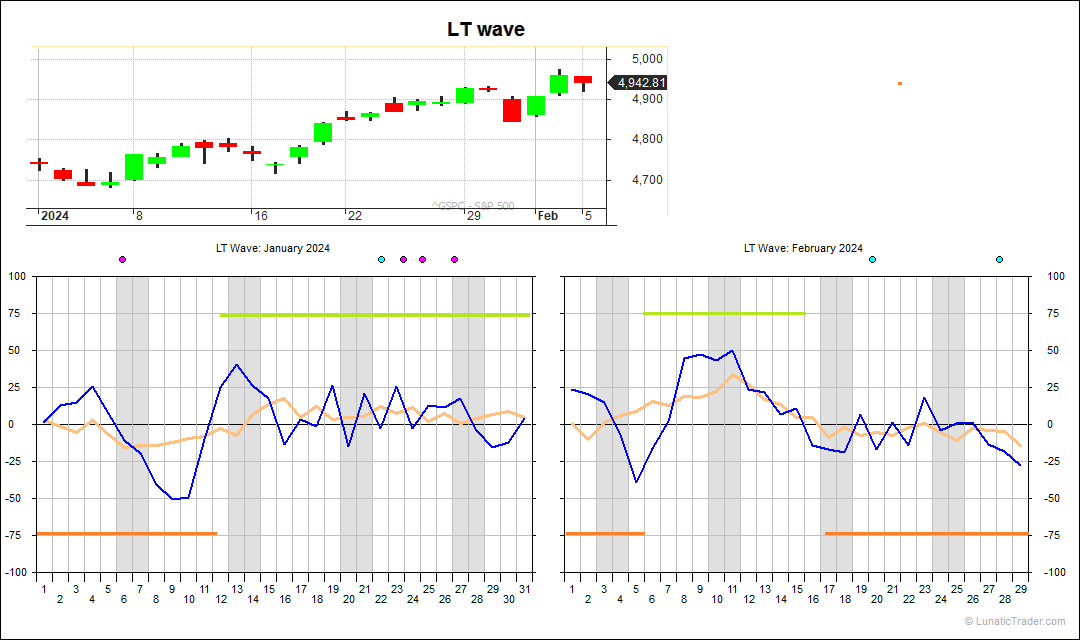Click the magenta marker above January 6

[122, 258]
